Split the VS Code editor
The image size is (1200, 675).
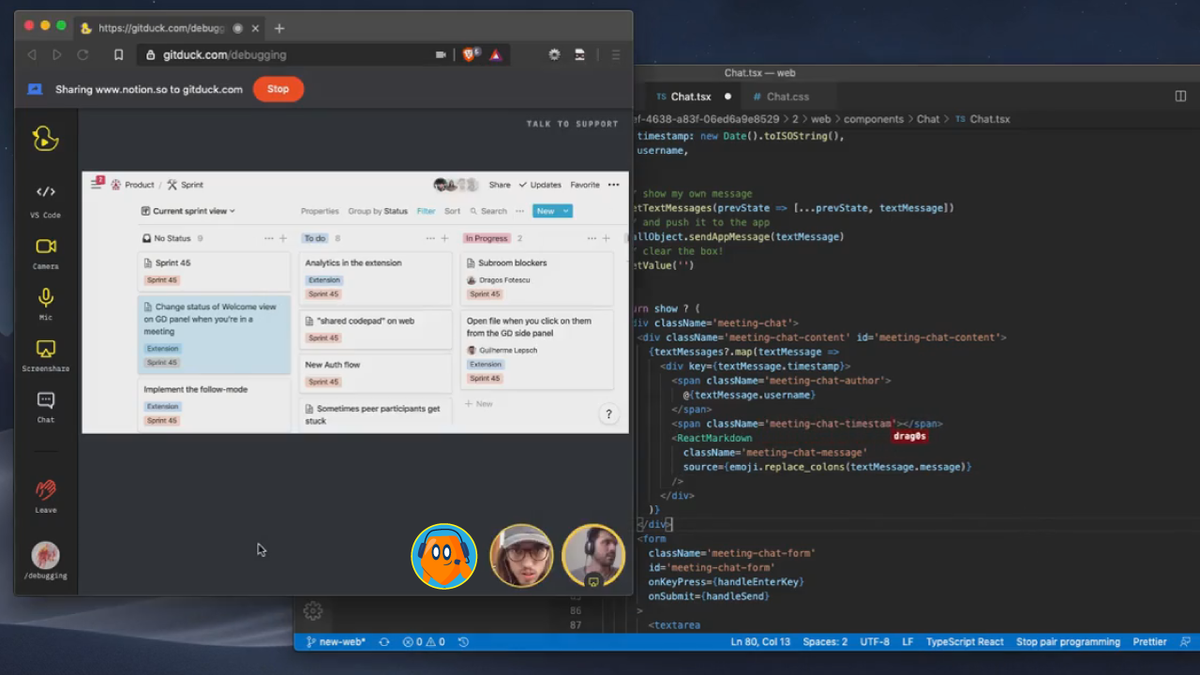1180,96
